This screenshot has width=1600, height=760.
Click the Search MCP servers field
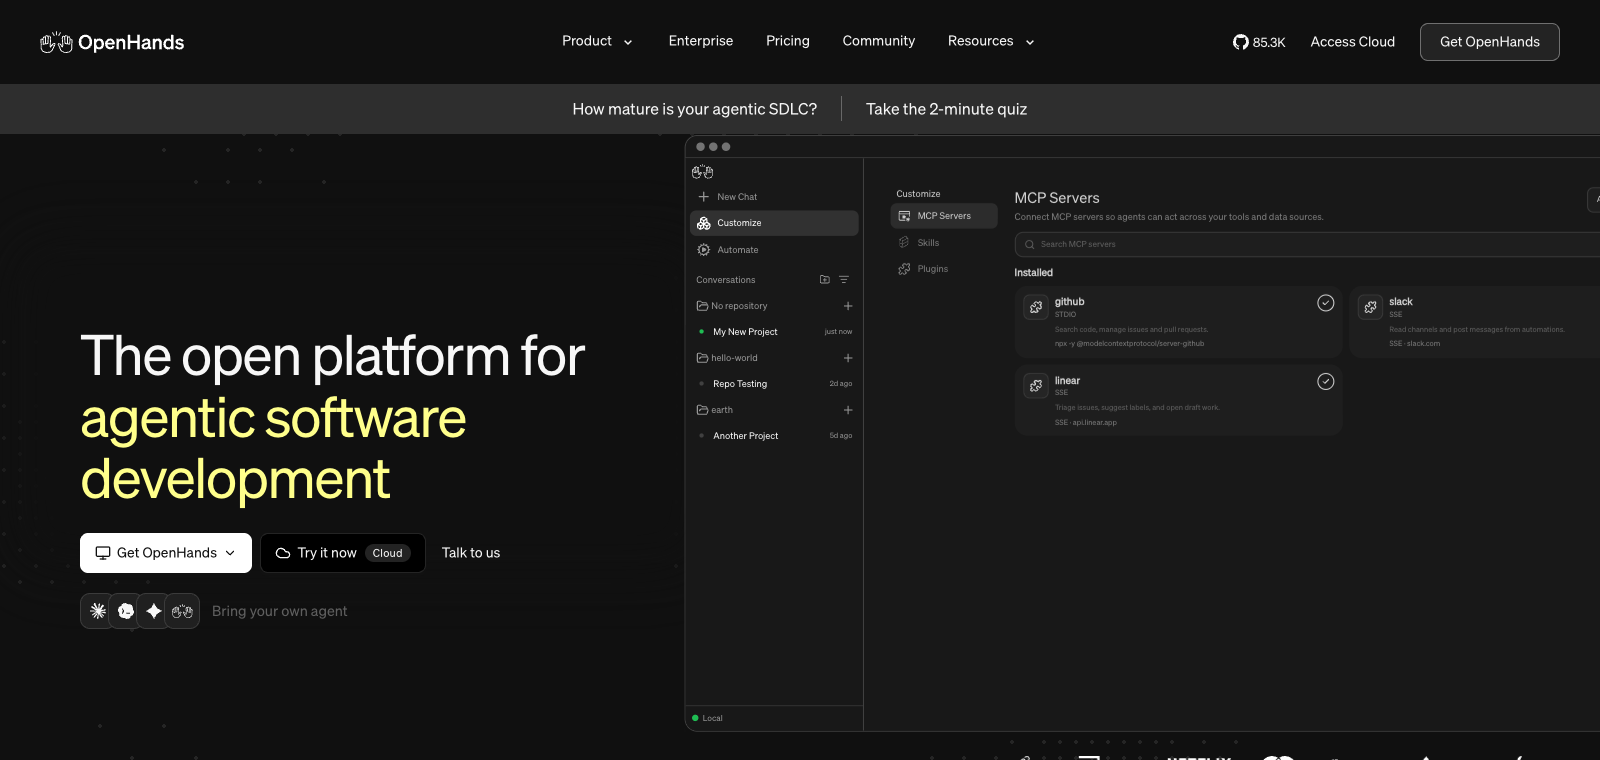point(1307,244)
